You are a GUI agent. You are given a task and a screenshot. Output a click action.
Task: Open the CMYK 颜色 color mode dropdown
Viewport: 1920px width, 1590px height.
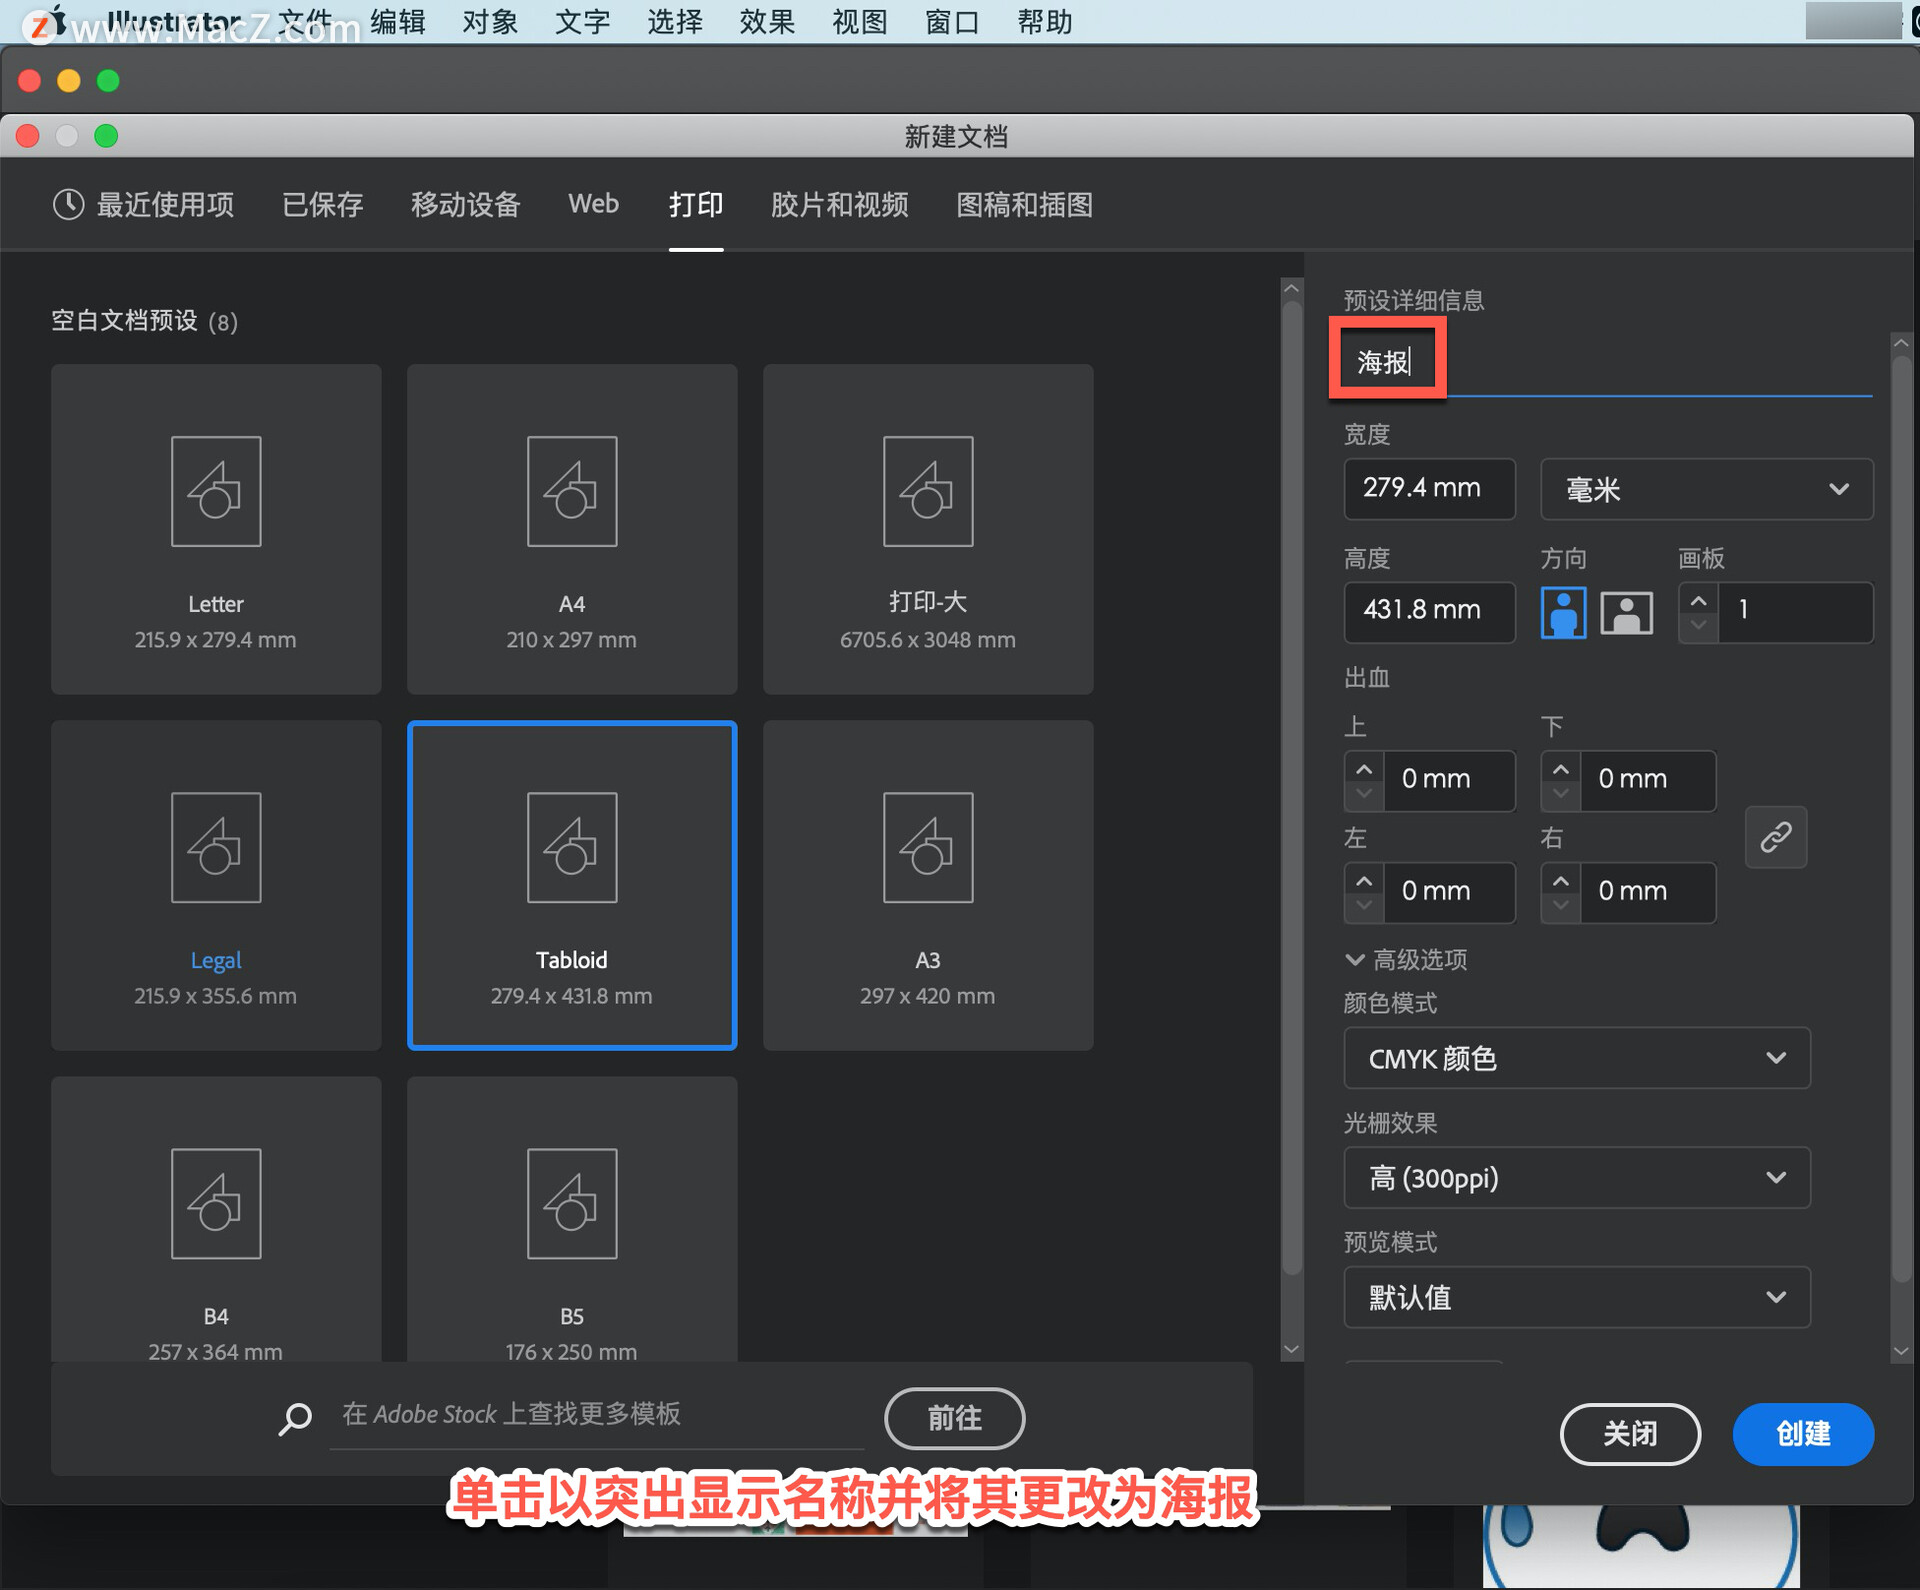(x=1576, y=1058)
